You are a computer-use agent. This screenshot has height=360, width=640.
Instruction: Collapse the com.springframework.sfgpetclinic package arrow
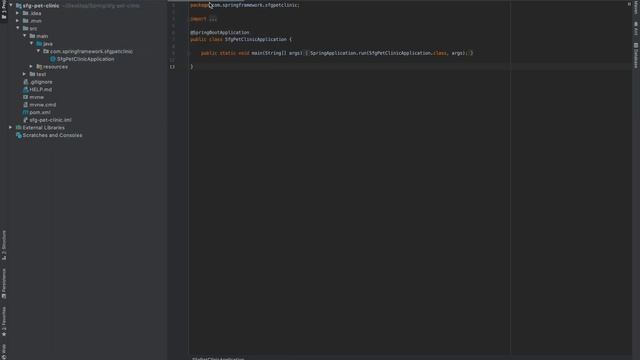pos(38,51)
